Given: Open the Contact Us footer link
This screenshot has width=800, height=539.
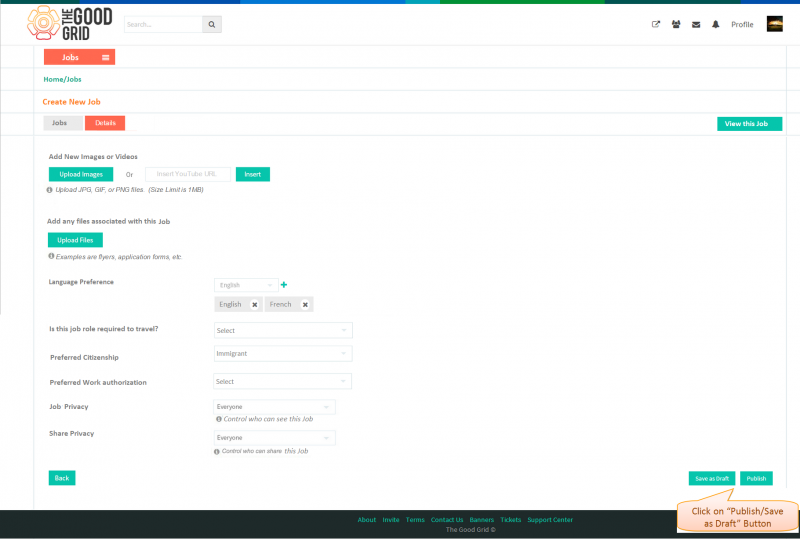Looking at the screenshot, I should tap(447, 520).
